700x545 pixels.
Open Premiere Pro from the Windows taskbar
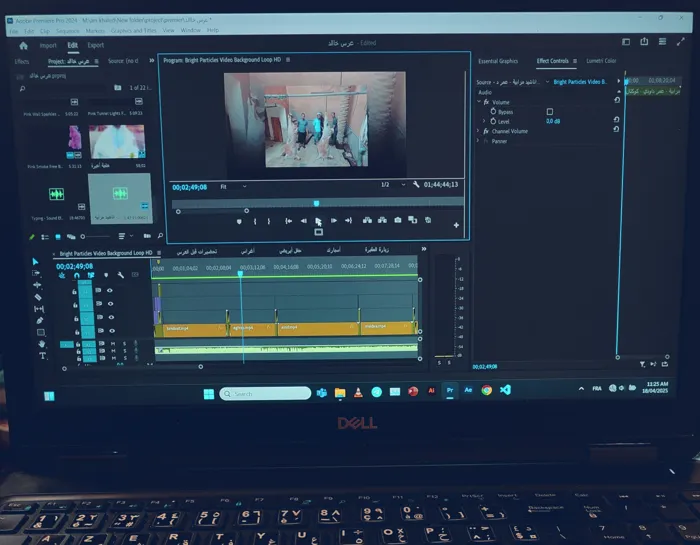pos(449,391)
